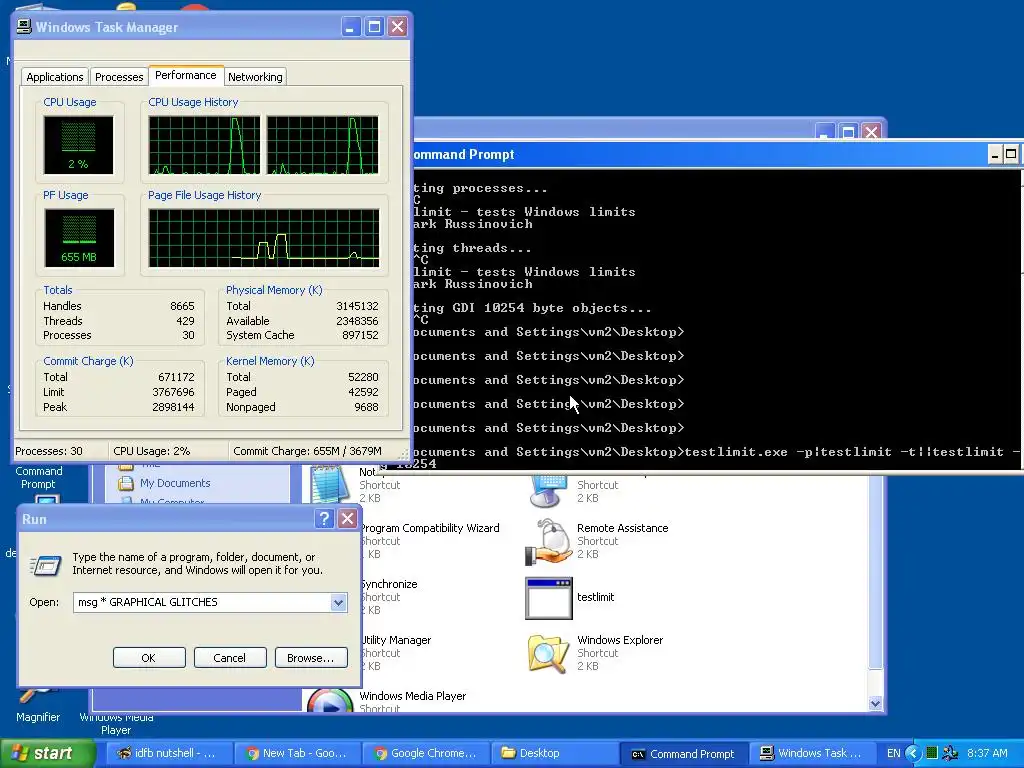Click the Start button
Screen dimensions: 1024x768
point(47,754)
